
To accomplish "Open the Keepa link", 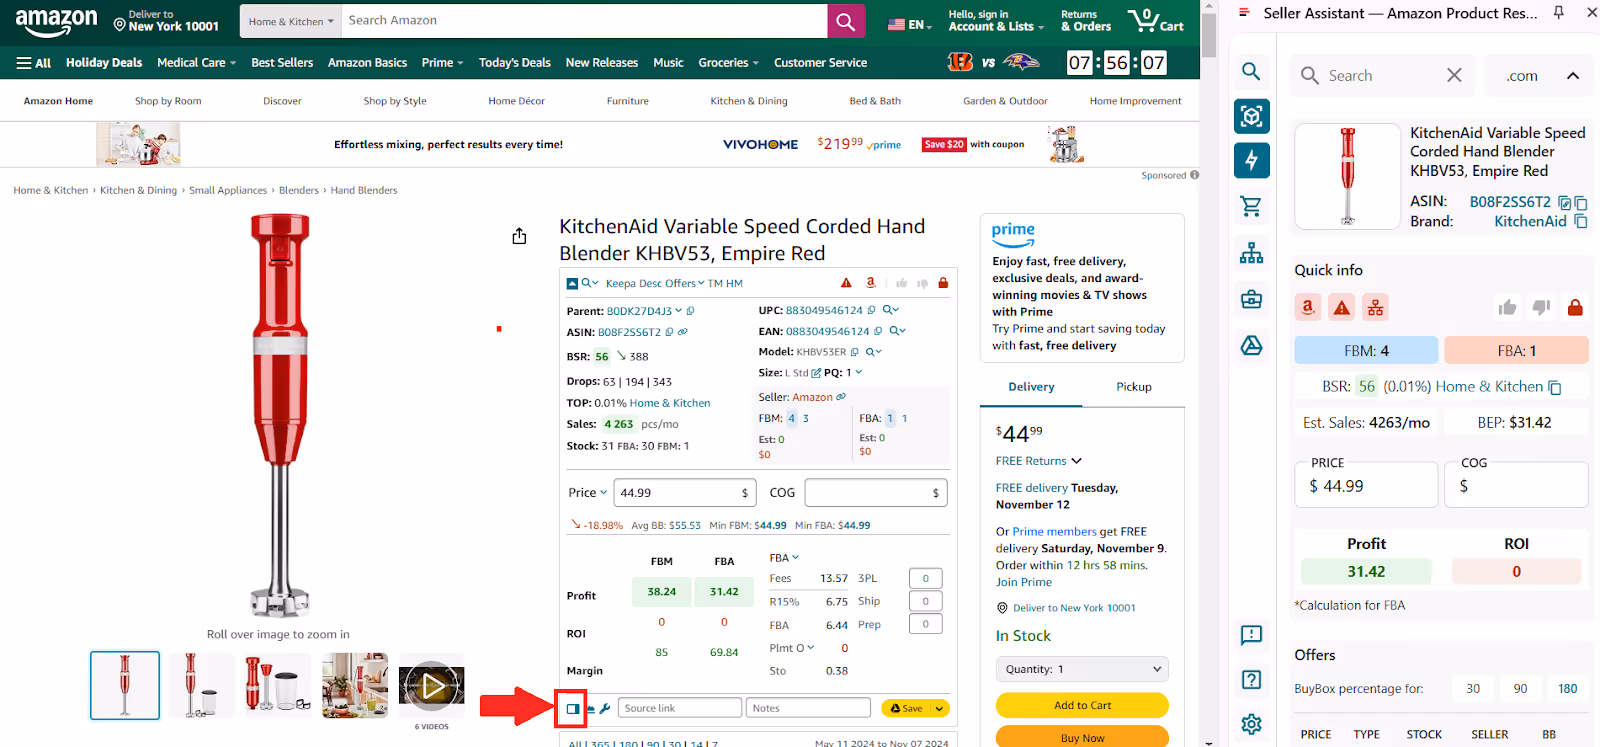I will pos(620,283).
